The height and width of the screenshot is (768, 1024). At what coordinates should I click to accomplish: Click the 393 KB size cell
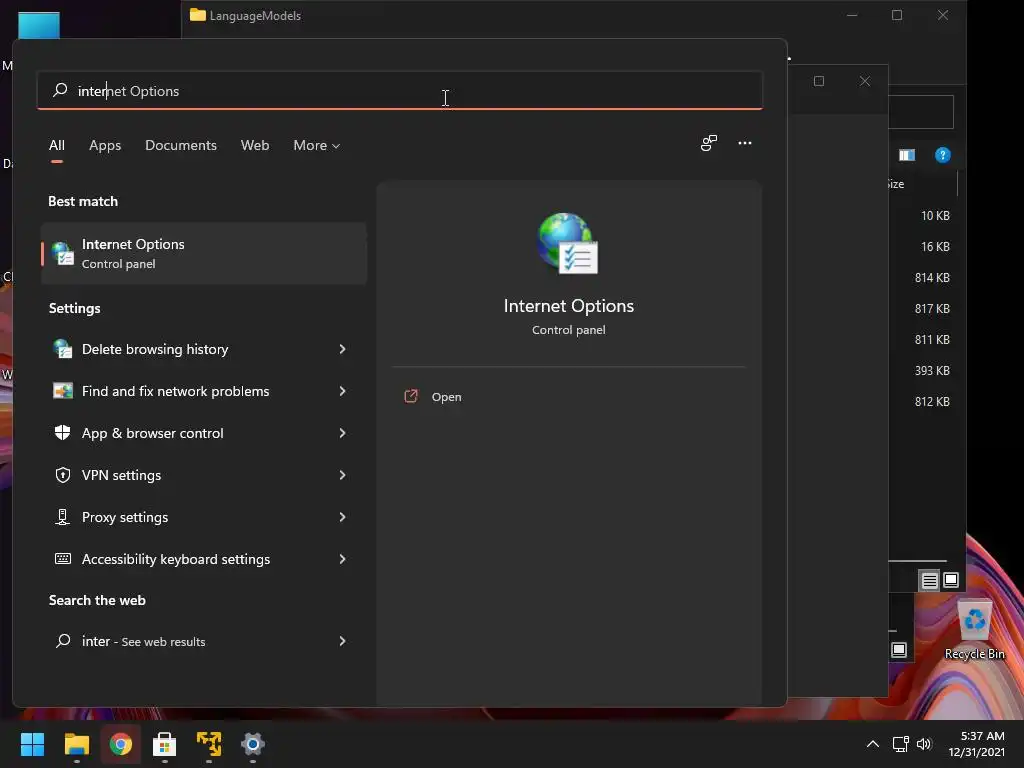tap(932, 370)
